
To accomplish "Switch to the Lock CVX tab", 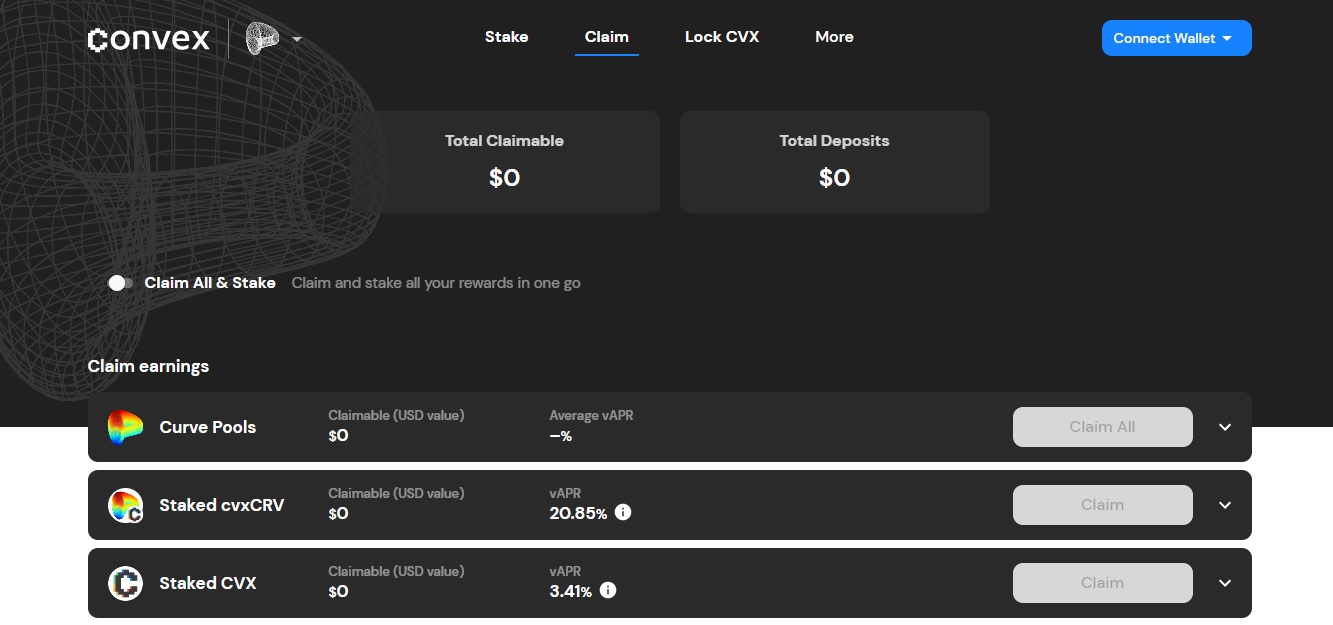I will tap(721, 37).
